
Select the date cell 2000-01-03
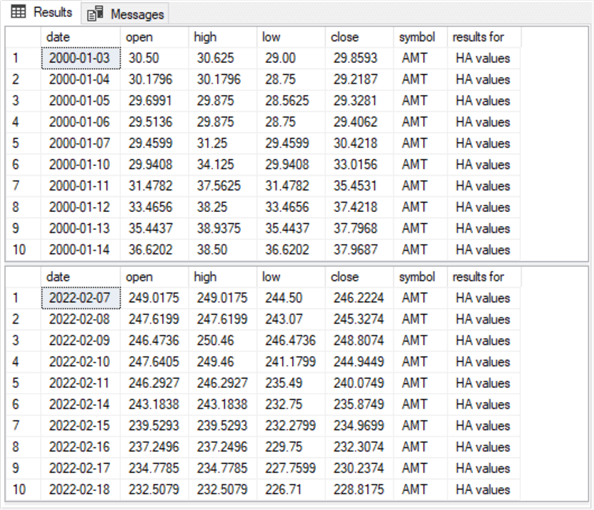click(81, 58)
